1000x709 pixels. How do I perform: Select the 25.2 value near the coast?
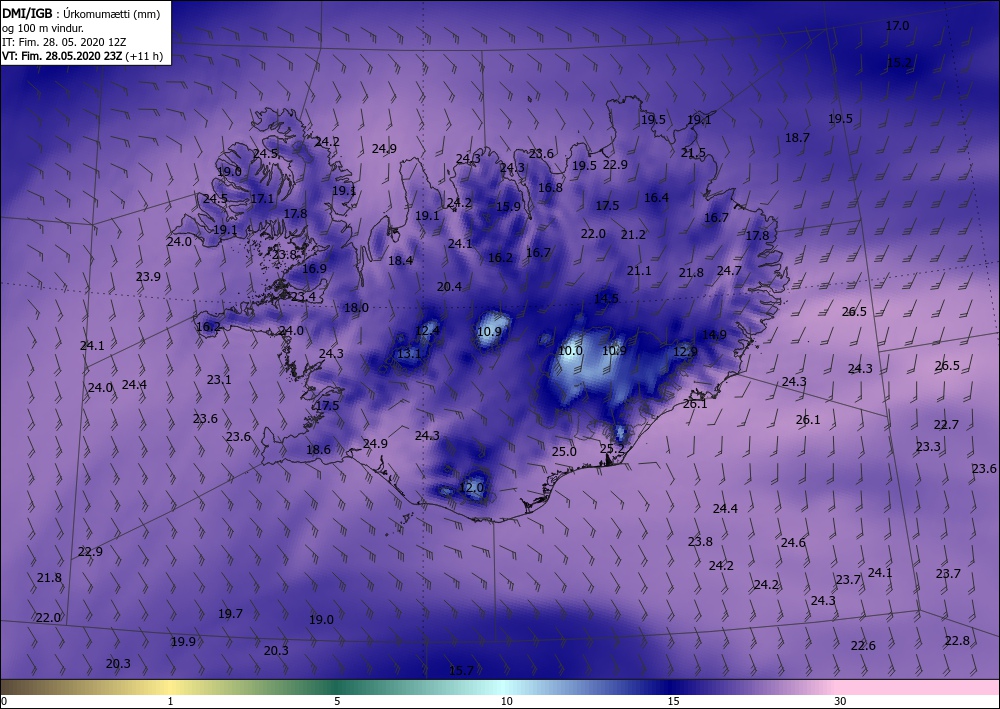coord(612,448)
